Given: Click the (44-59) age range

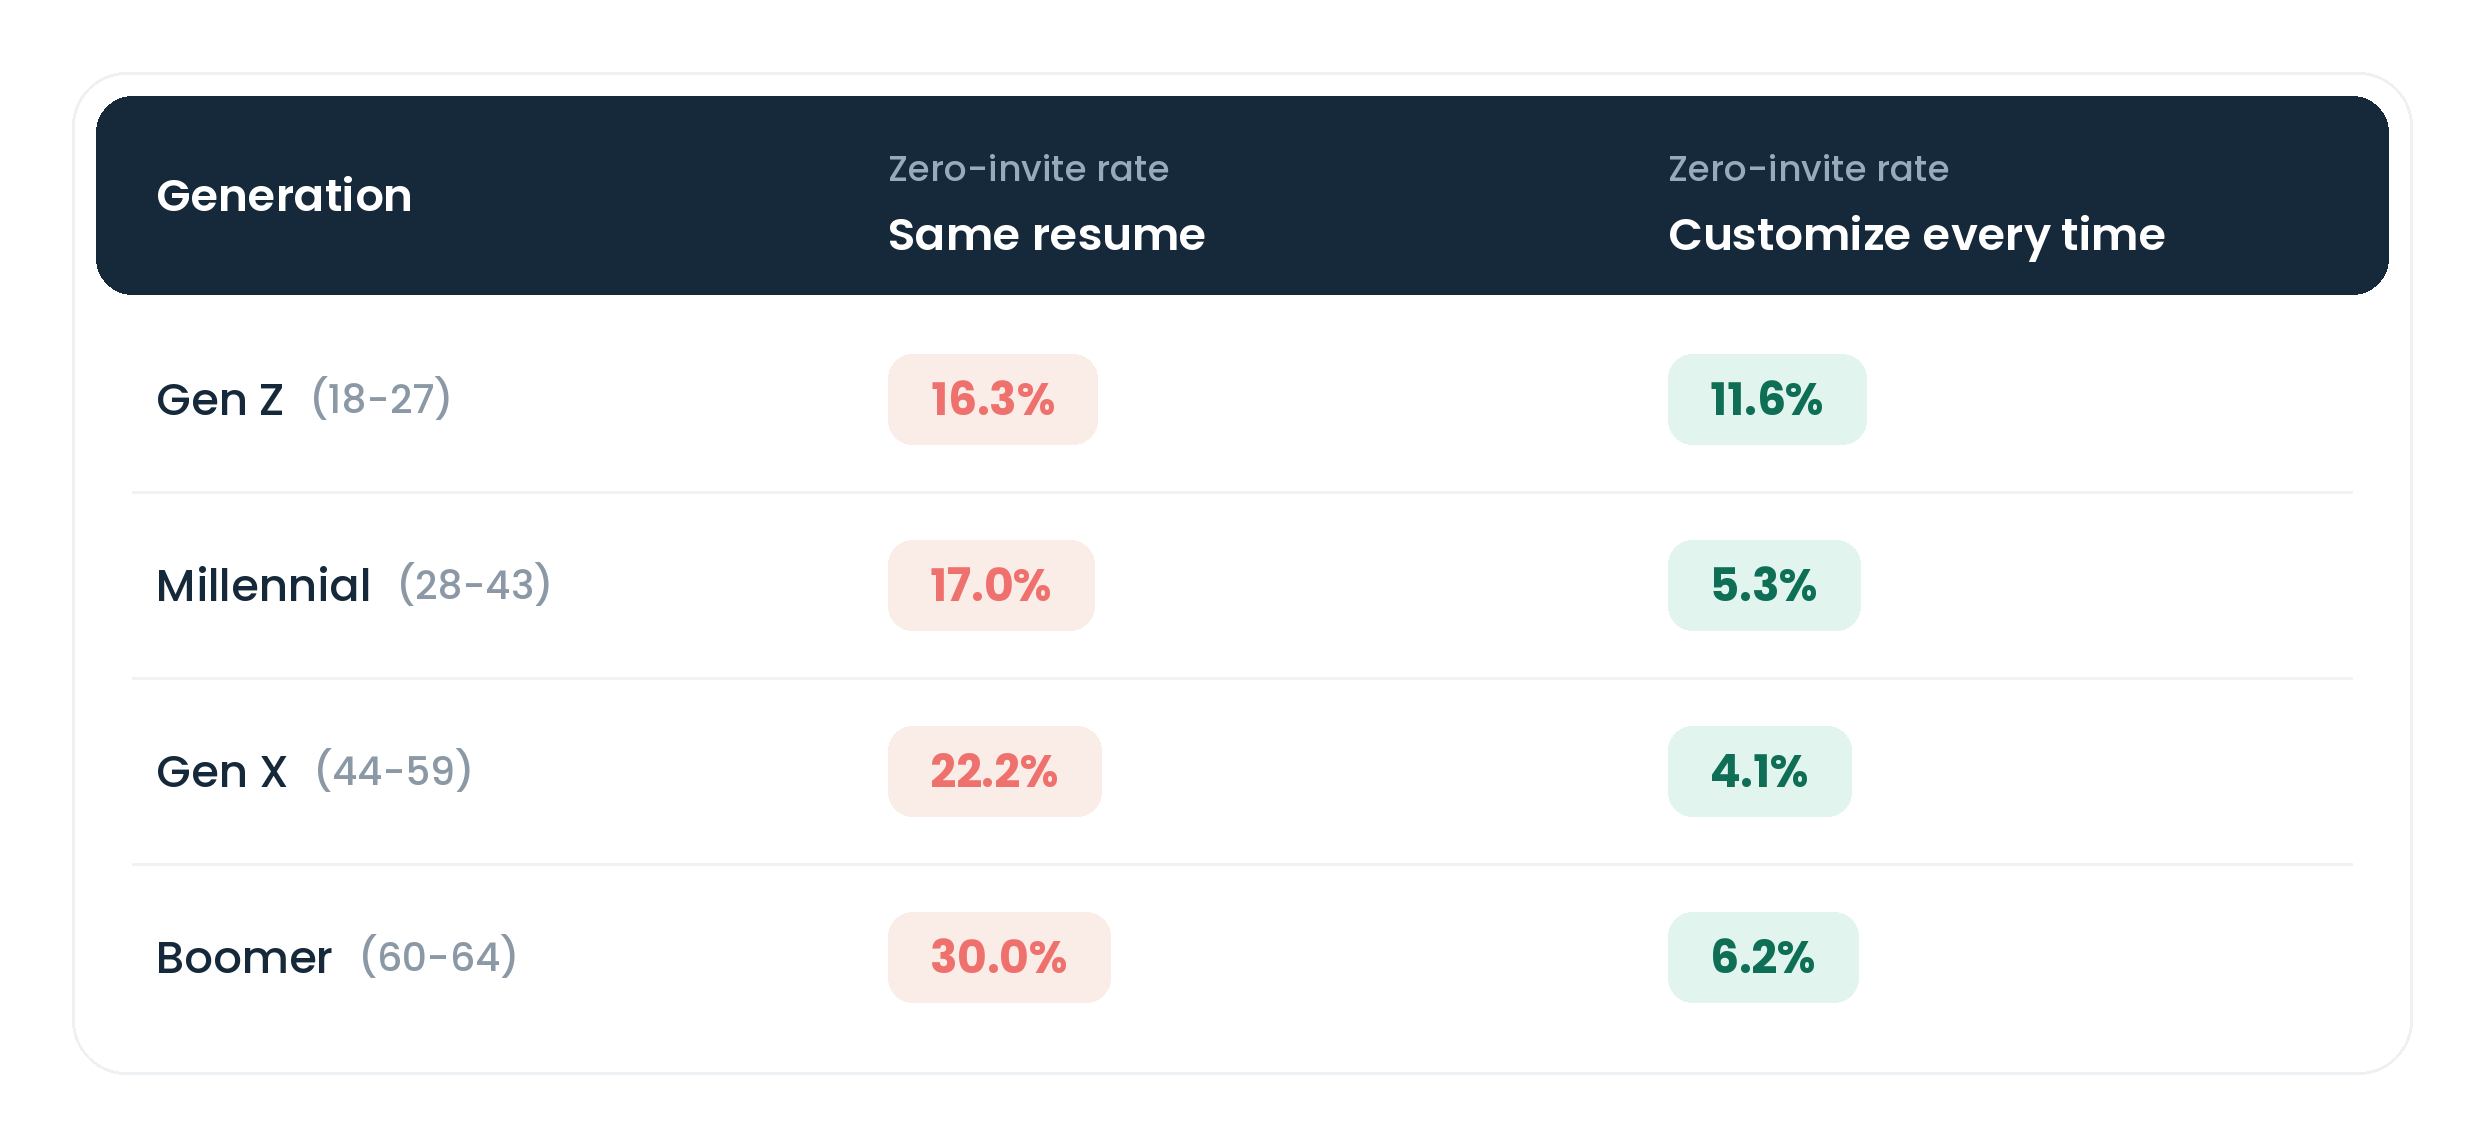Looking at the screenshot, I should [x=393, y=770].
